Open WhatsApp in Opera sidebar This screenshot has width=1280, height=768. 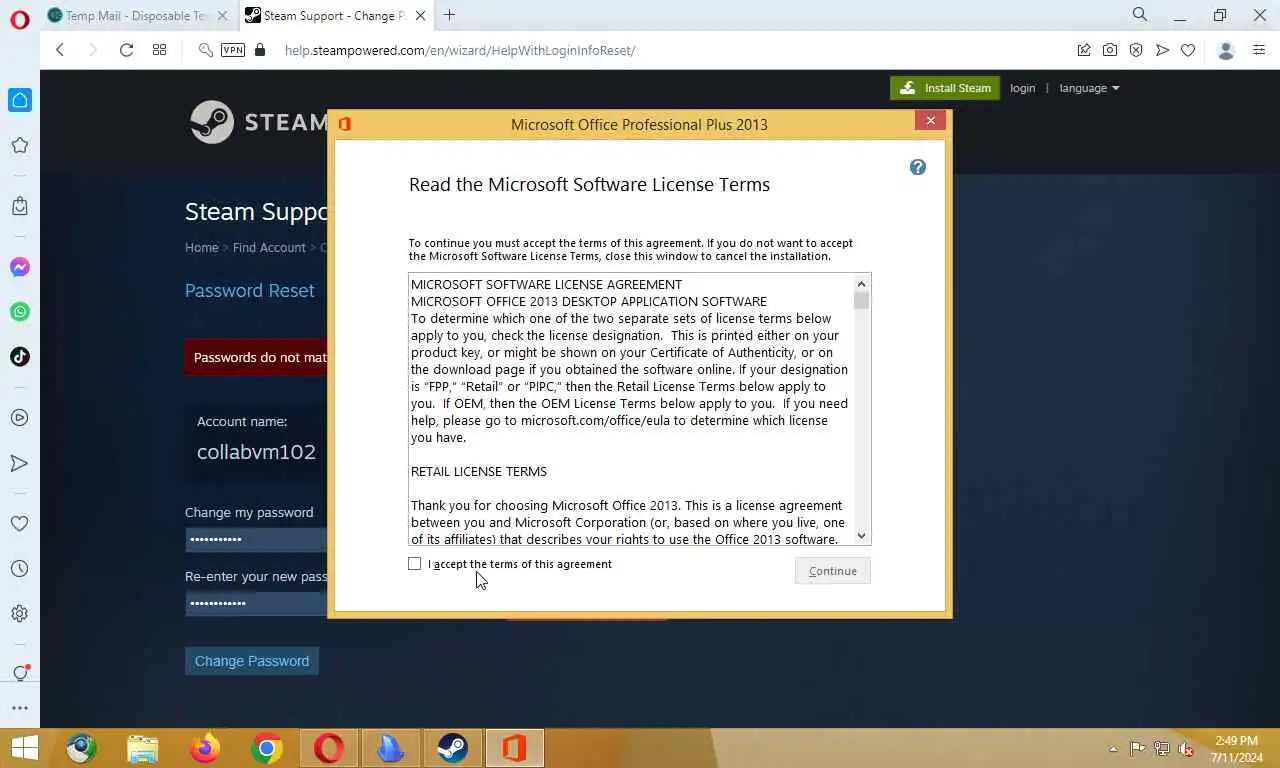point(20,312)
